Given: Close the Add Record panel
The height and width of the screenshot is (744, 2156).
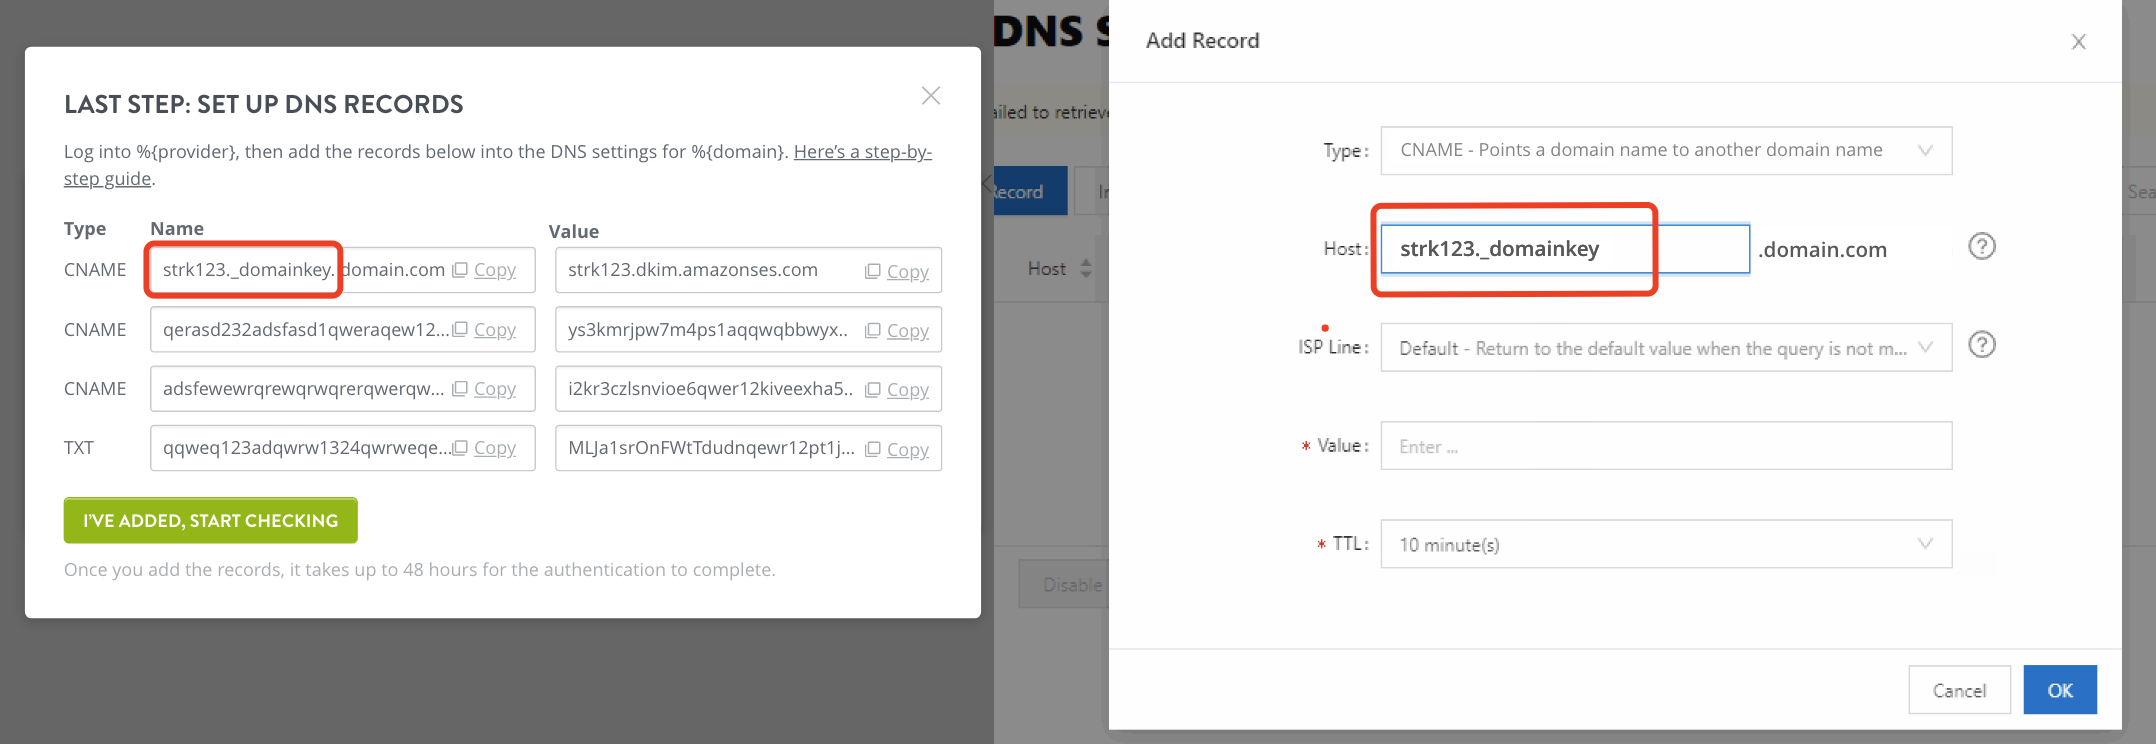Looking at the screenshot, I should coord(2079,42).
